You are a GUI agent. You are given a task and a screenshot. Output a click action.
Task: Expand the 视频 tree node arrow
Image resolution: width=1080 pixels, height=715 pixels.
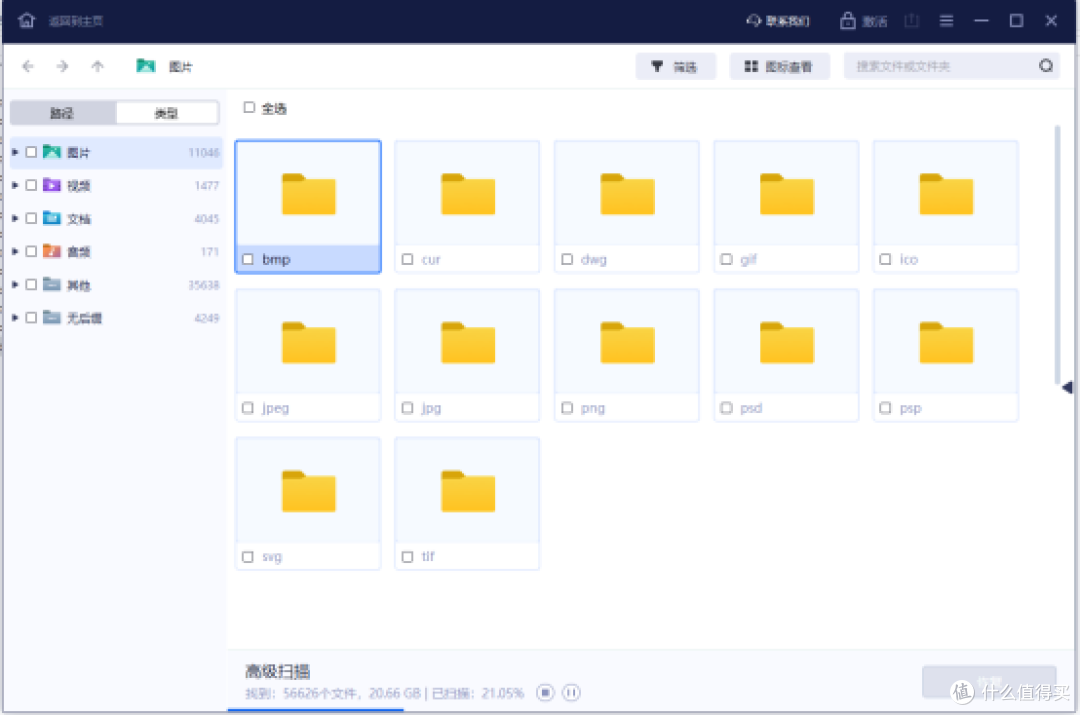(x=15, y=185)
